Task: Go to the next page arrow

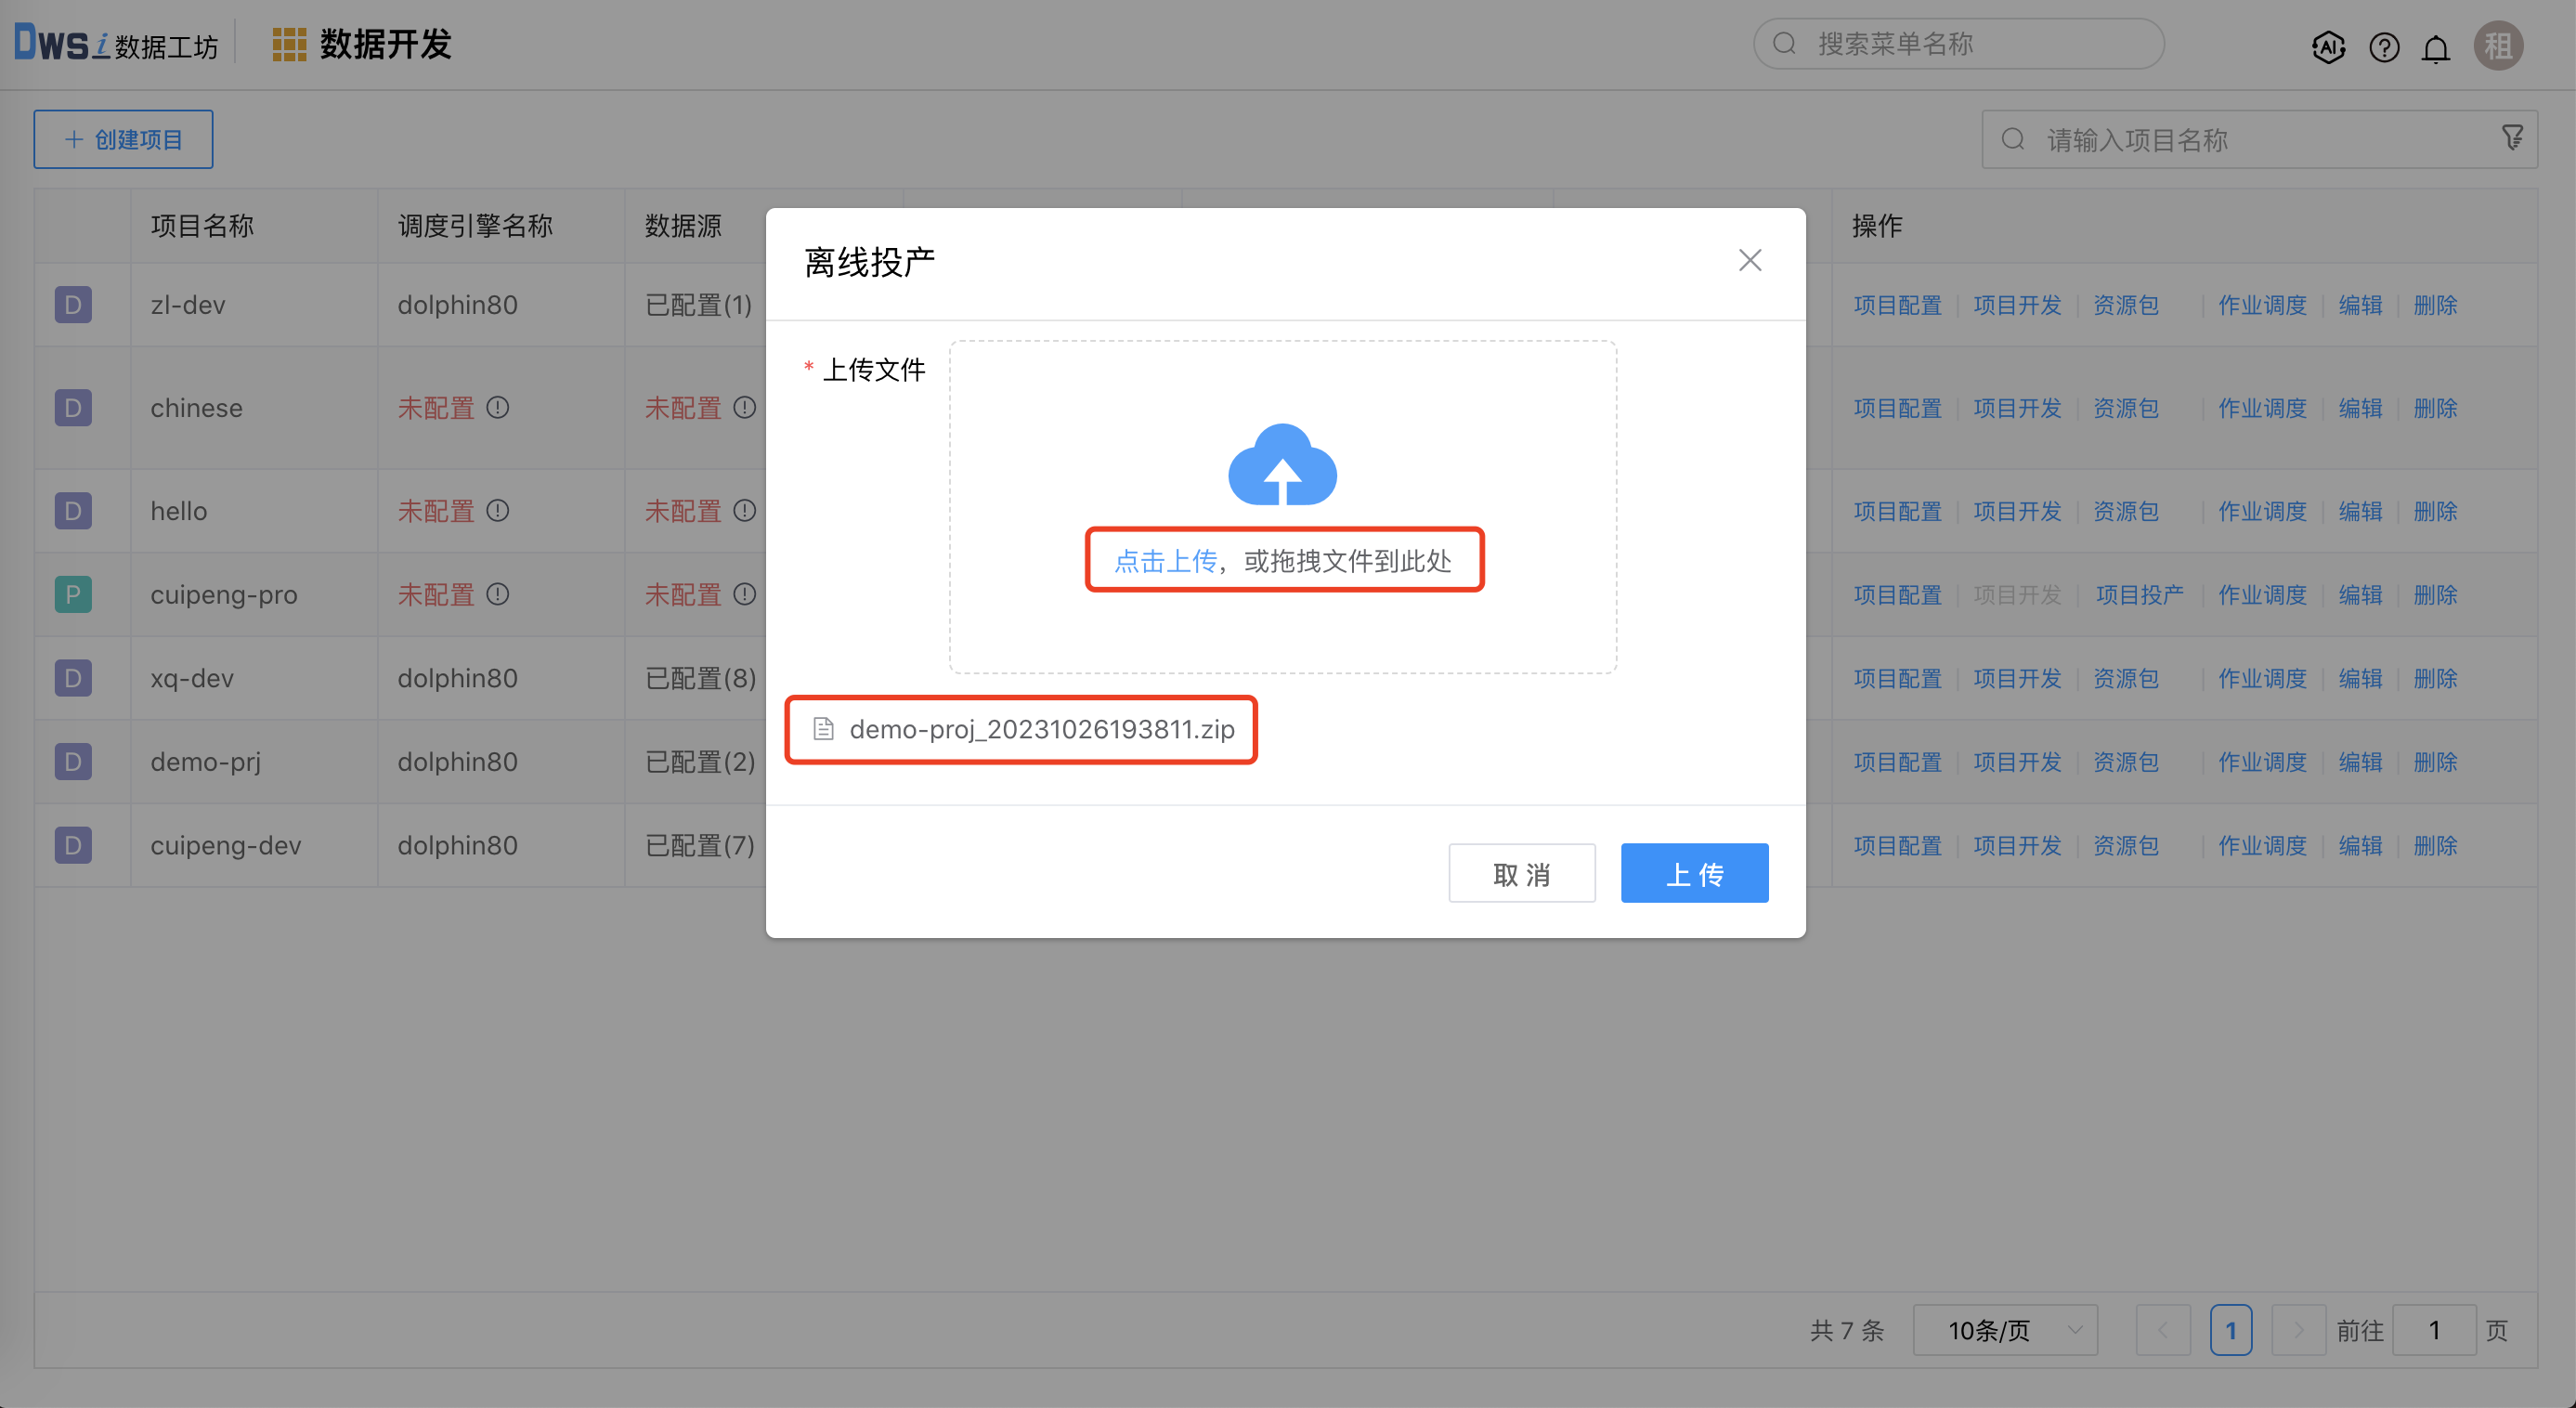Action: [2297, 1330]
